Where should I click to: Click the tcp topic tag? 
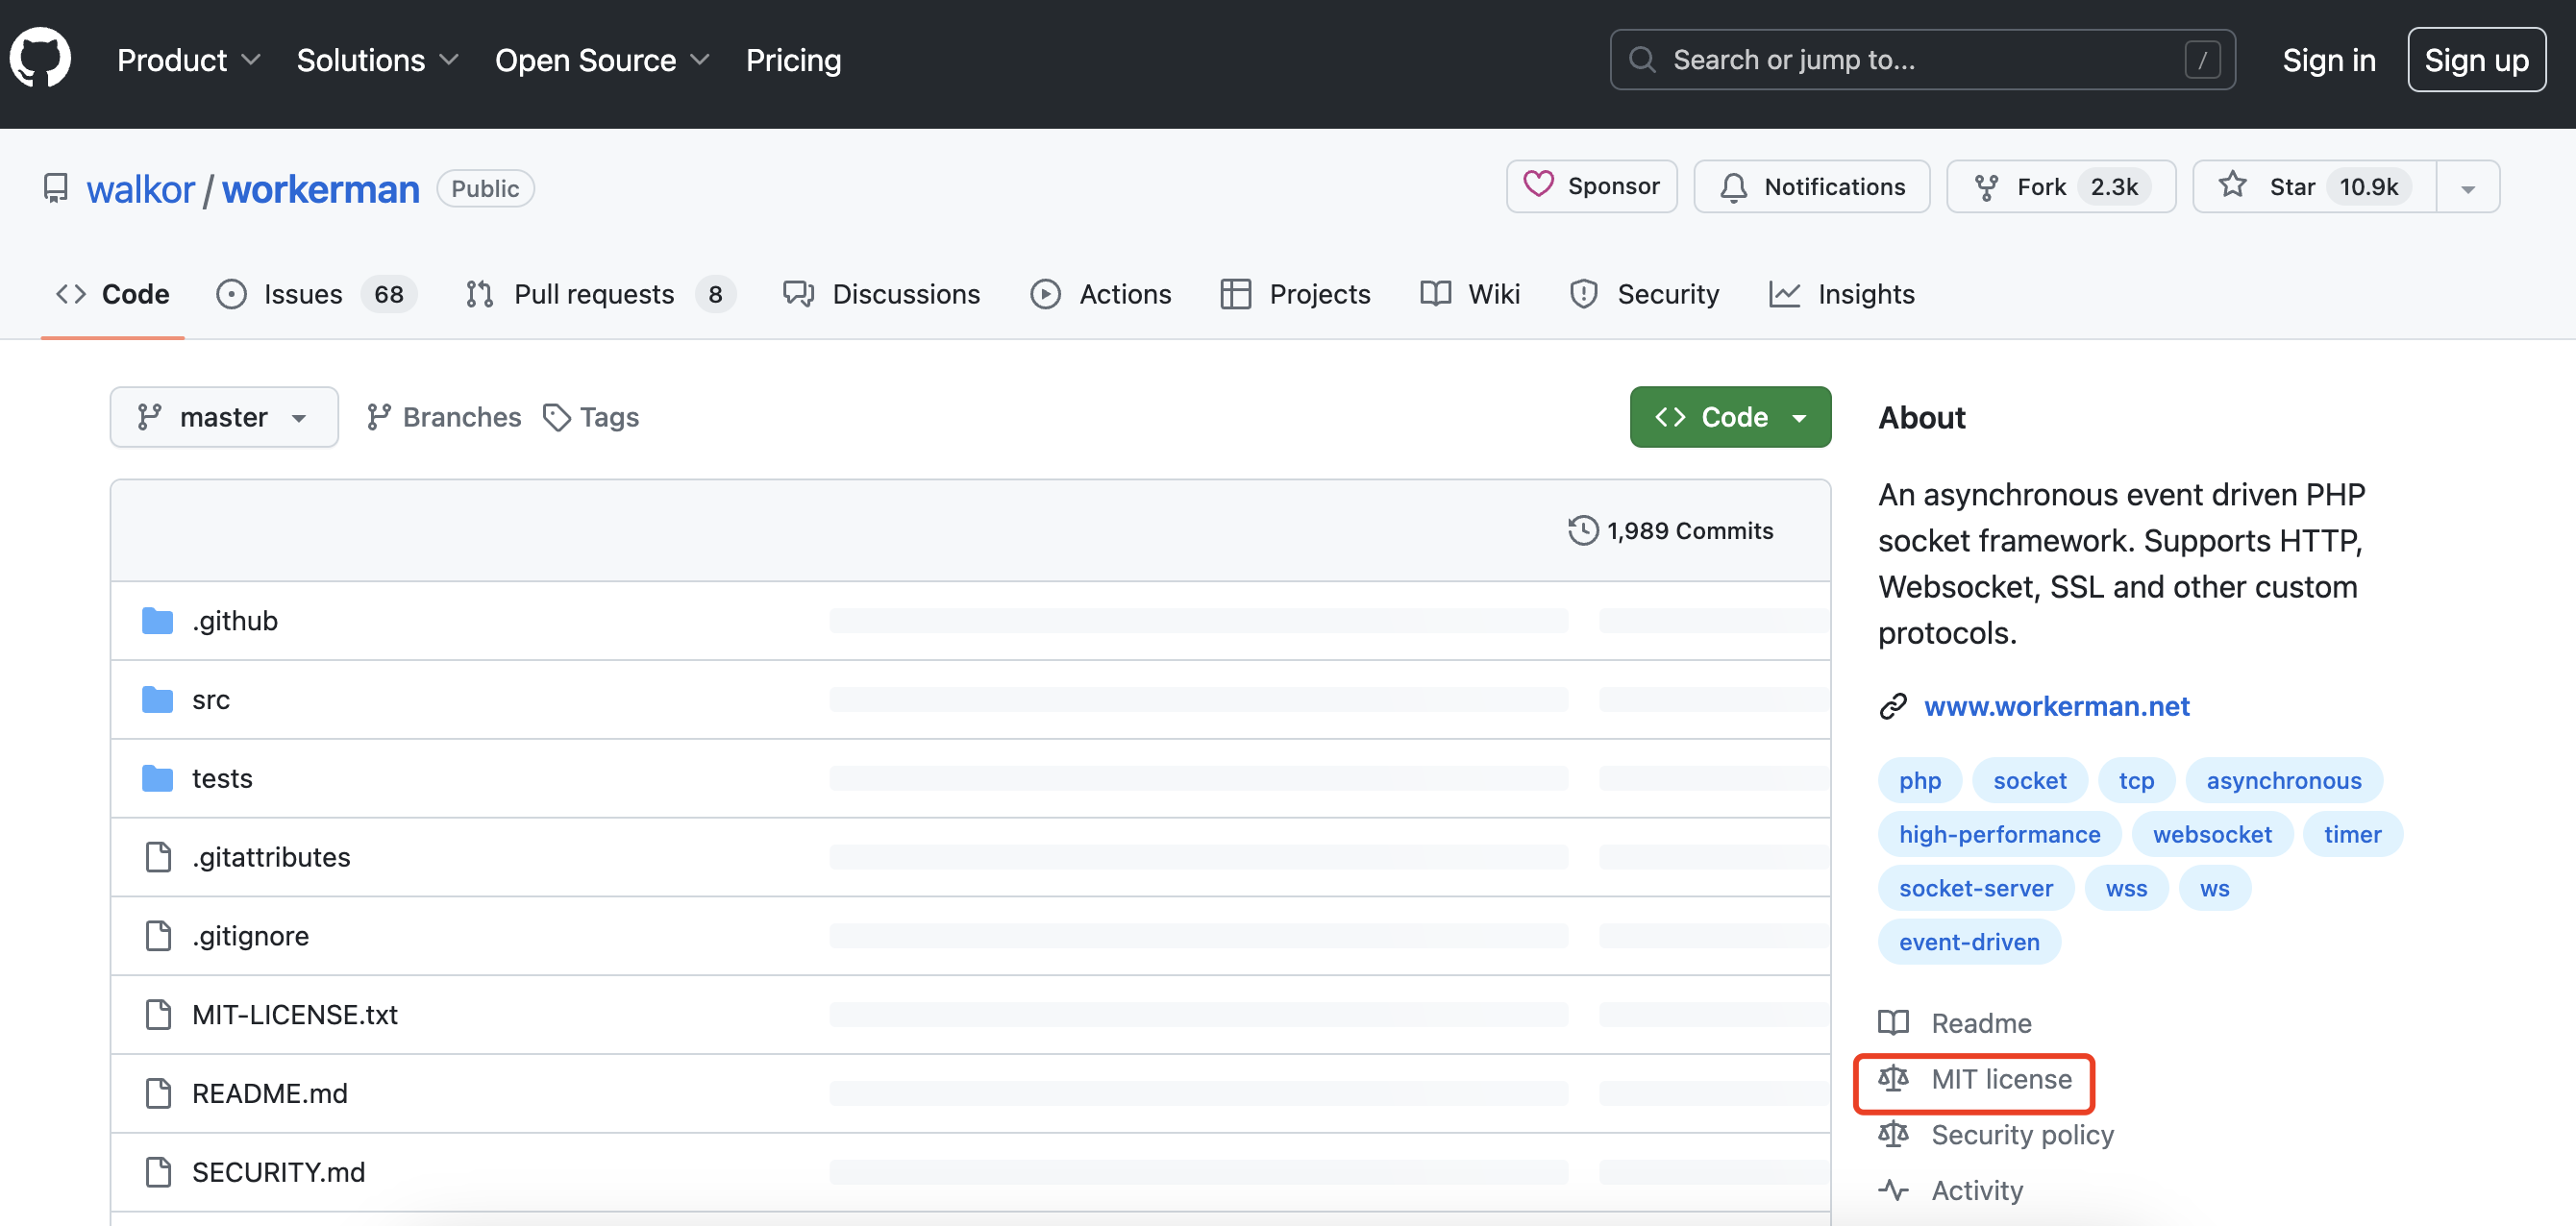point(2136,781)
